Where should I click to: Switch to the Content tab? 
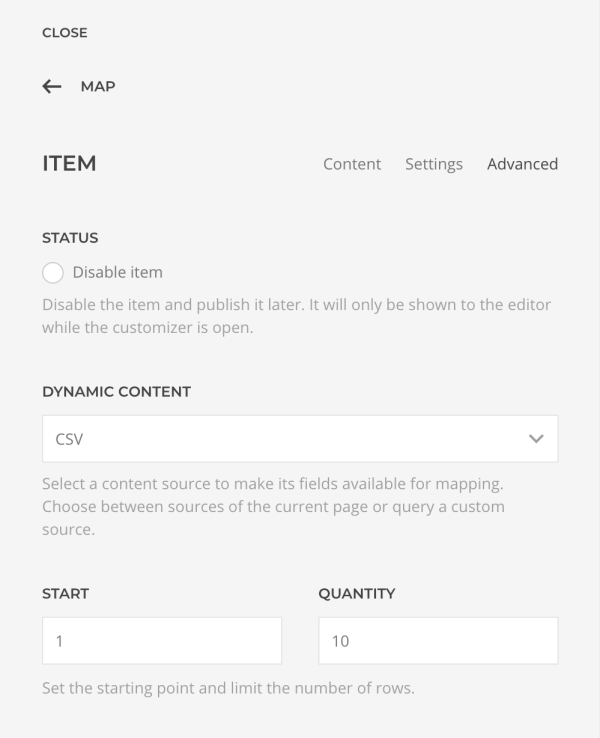point(352,164)
